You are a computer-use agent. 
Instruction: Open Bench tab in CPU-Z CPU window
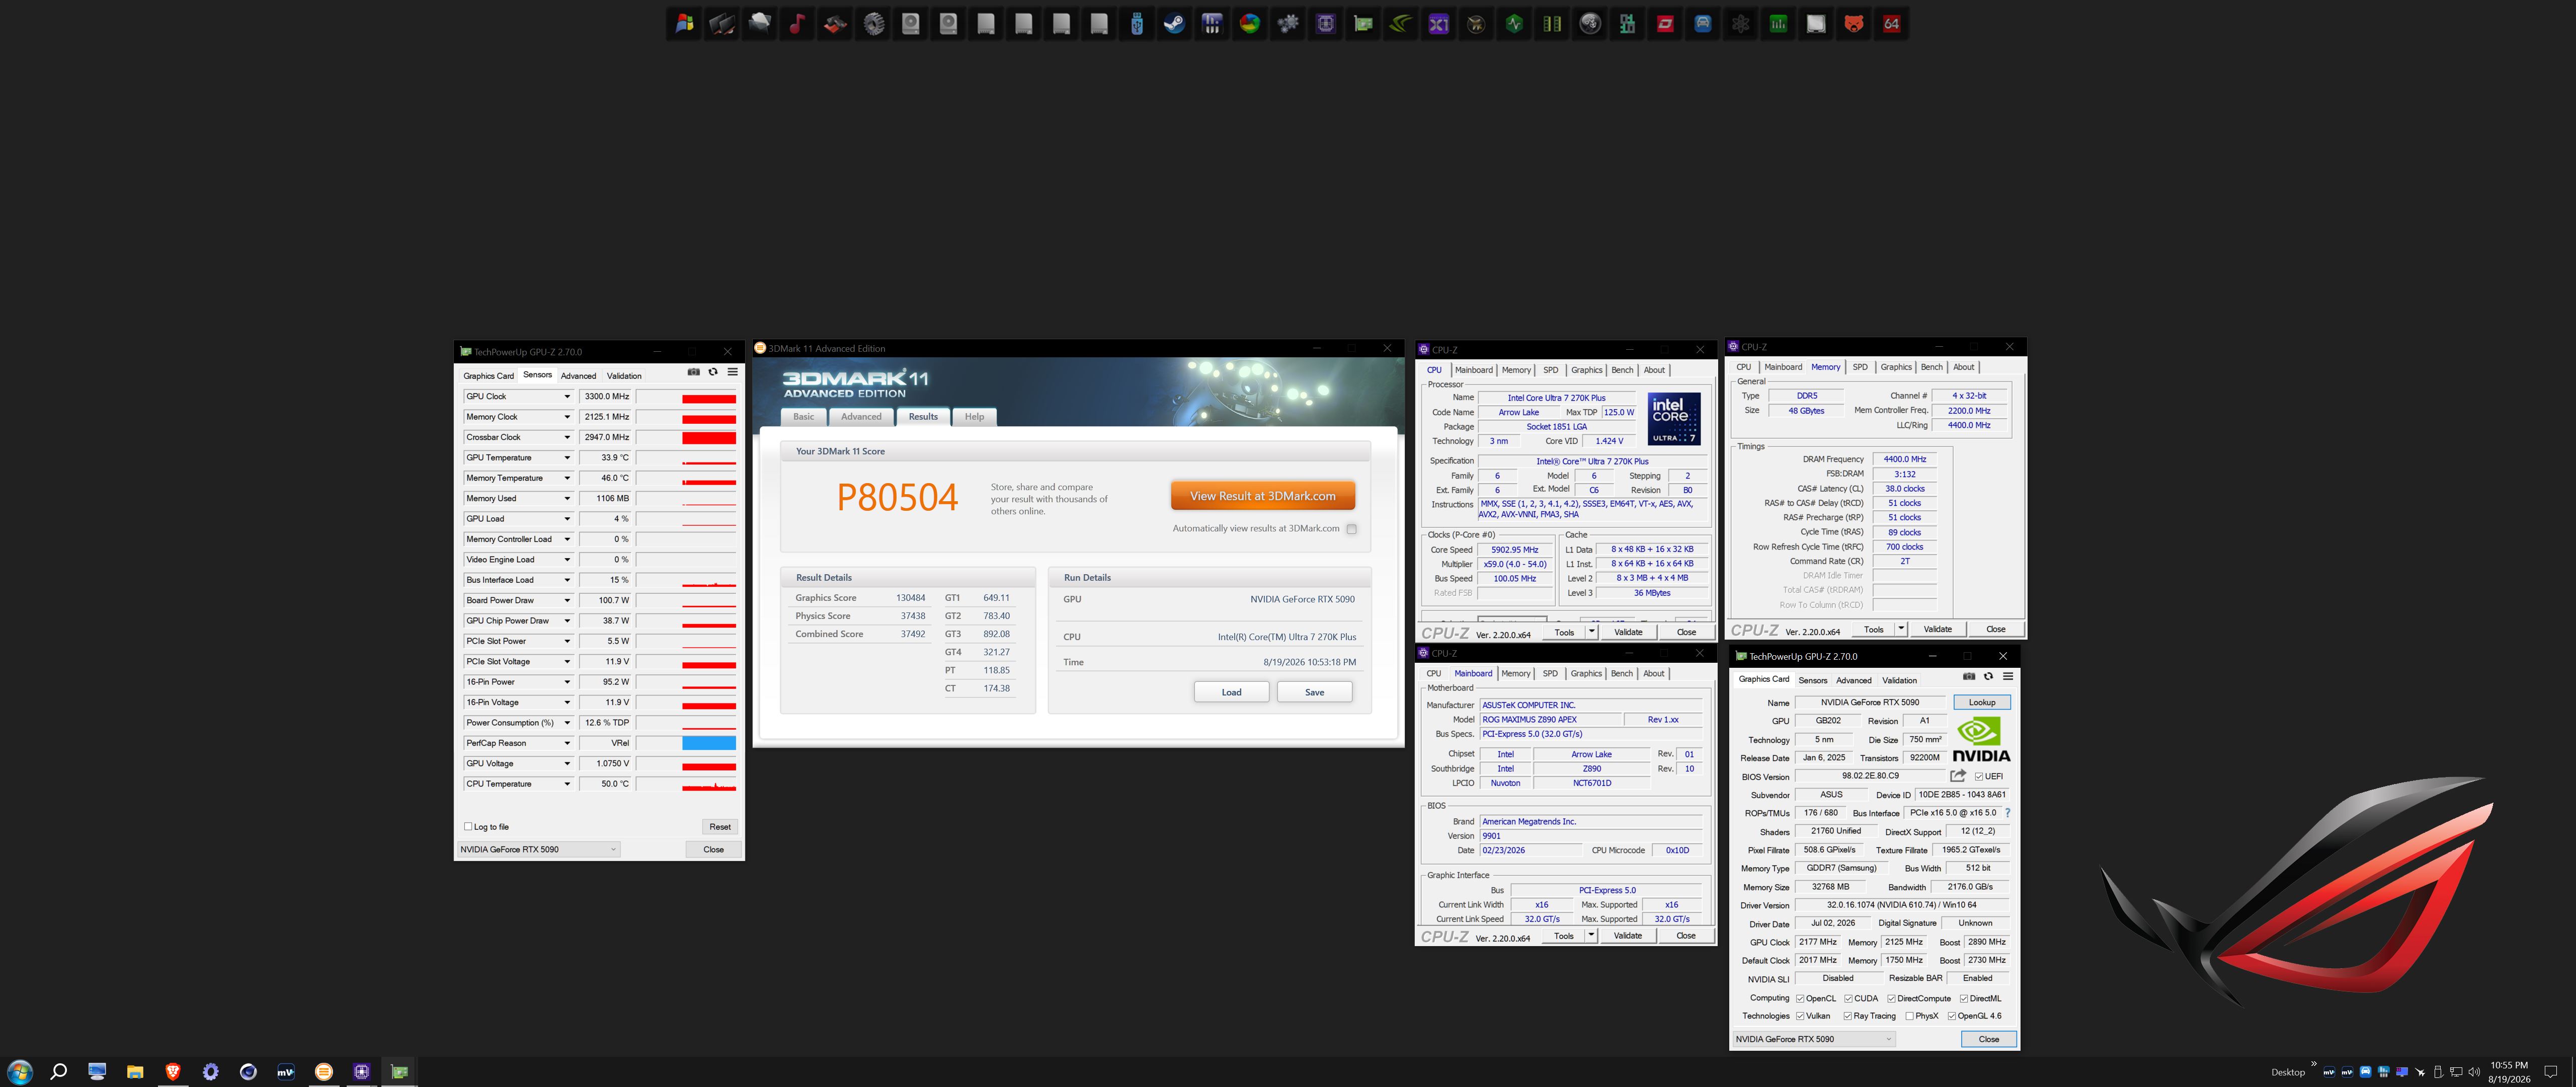[1622, 370]
